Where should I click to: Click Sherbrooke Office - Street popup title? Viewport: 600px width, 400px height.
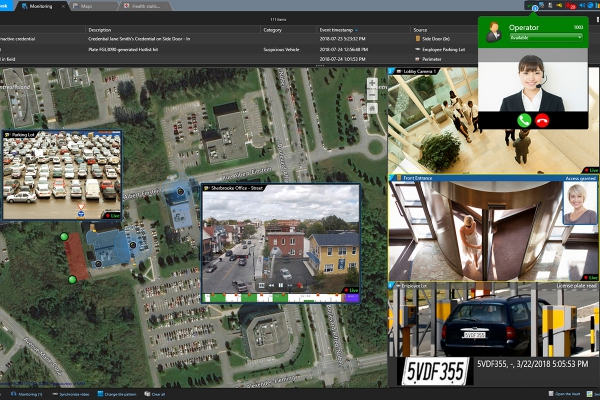pyautogui.click(x=237, y=188)
